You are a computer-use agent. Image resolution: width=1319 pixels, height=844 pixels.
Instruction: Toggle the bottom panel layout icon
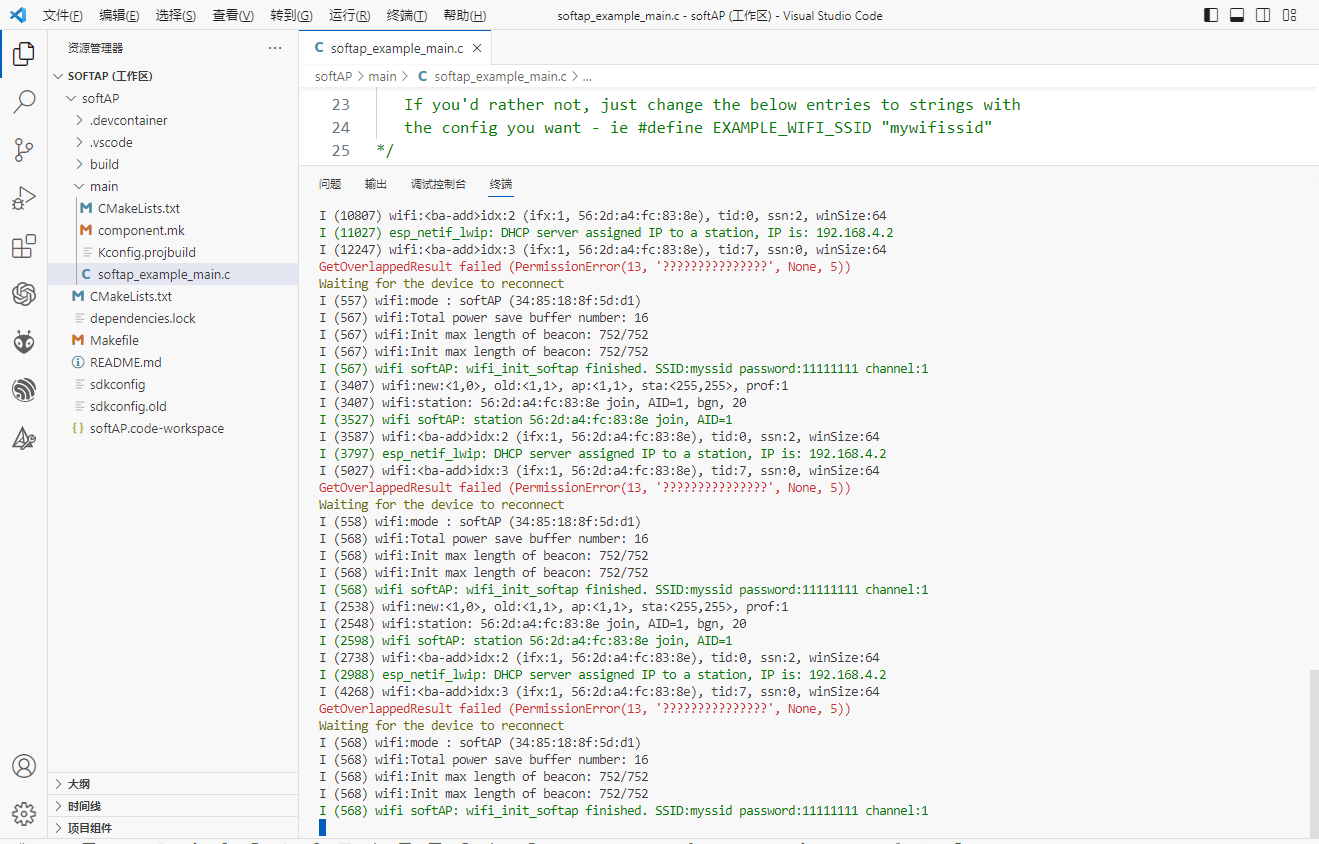(x=1237, y=15)
